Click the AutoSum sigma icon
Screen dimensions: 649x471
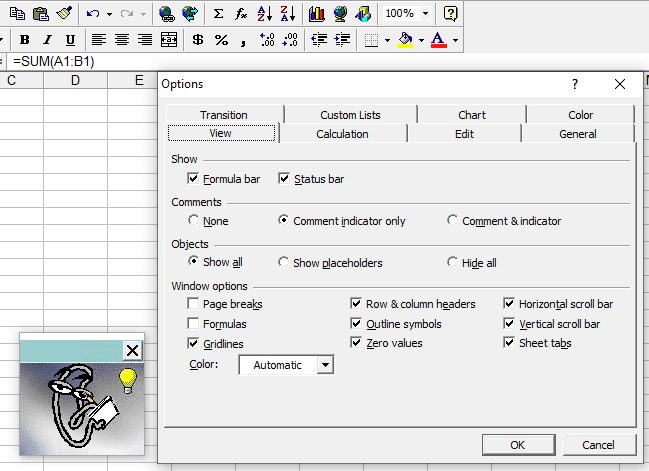[x=219, y=14]
